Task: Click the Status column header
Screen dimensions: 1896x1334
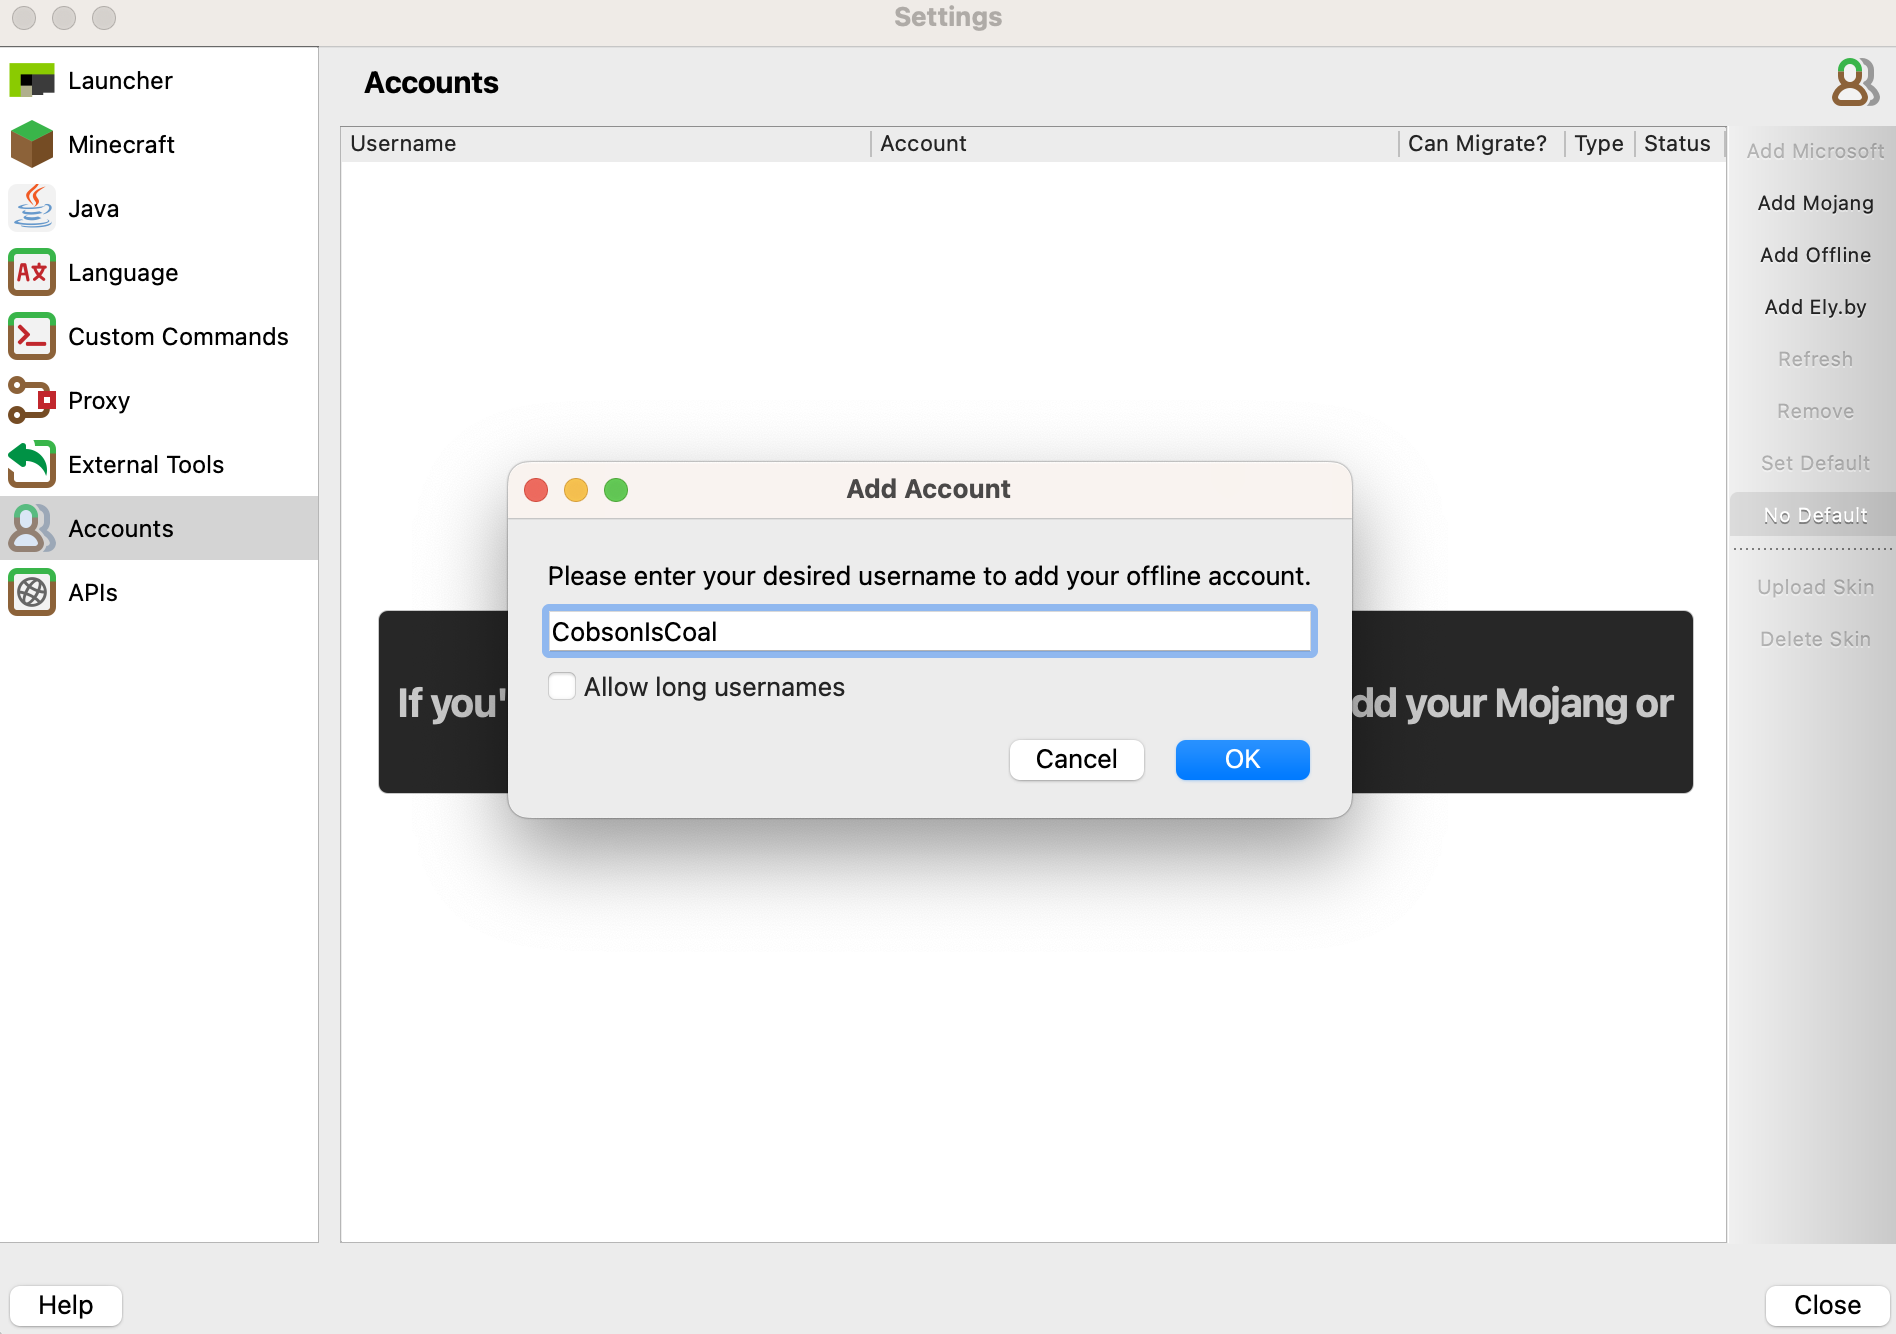Action: [1677, 144]
